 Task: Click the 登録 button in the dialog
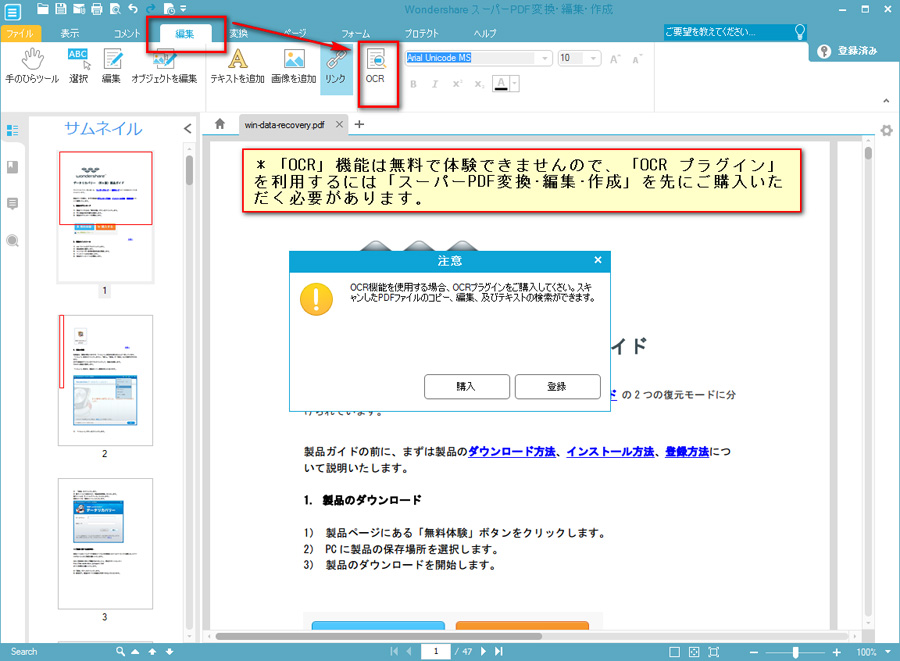click(x=557, y=387)
